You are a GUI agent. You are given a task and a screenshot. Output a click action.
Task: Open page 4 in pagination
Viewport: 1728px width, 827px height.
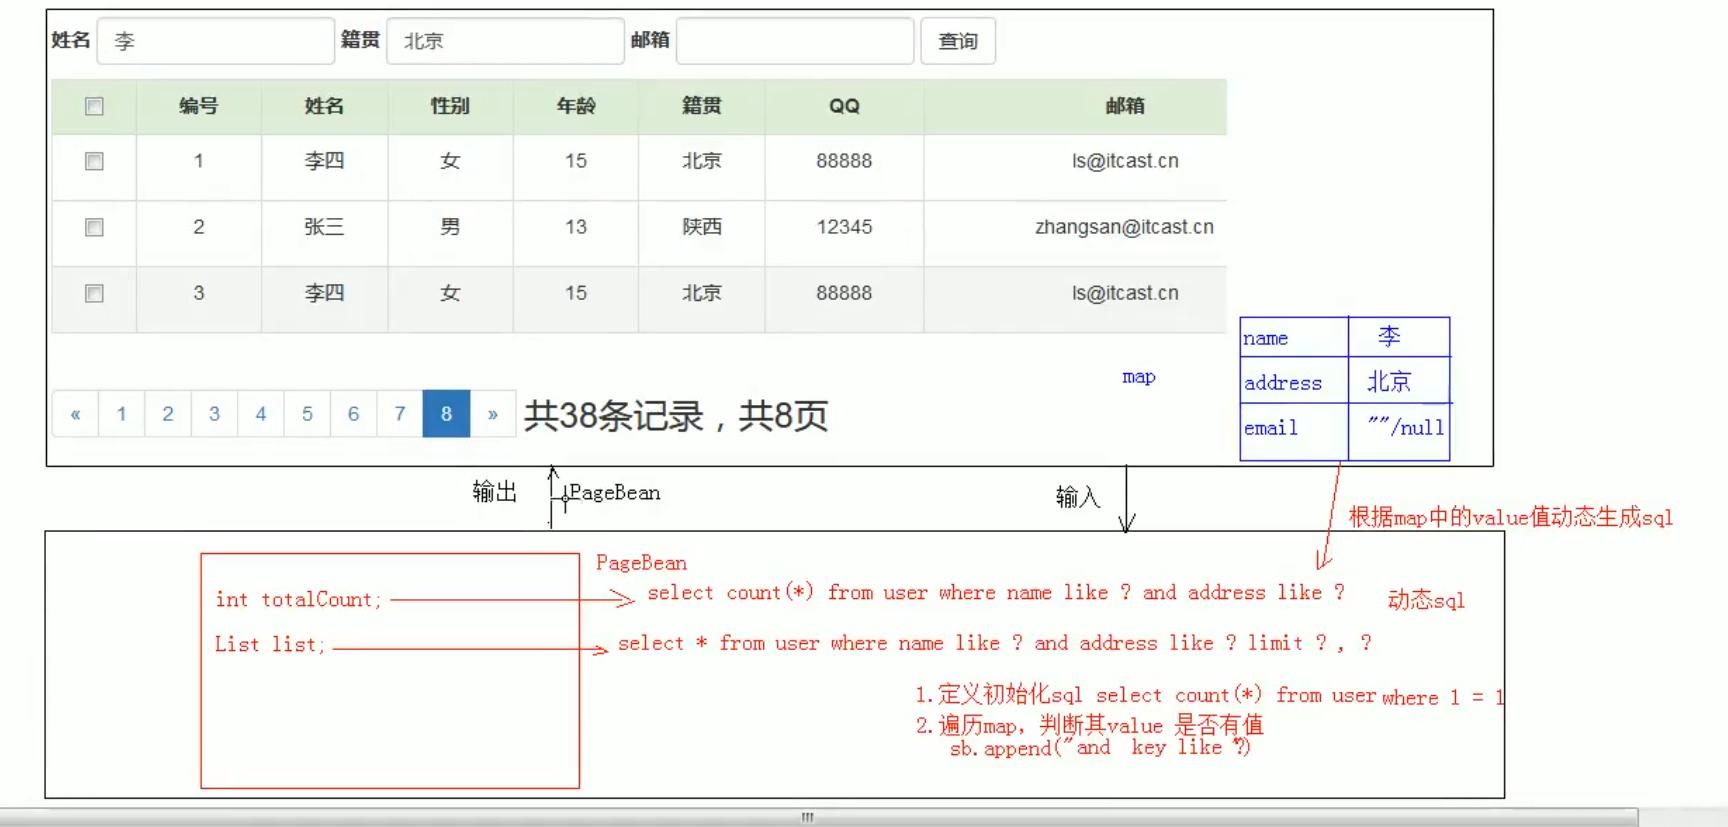point(261,414)
